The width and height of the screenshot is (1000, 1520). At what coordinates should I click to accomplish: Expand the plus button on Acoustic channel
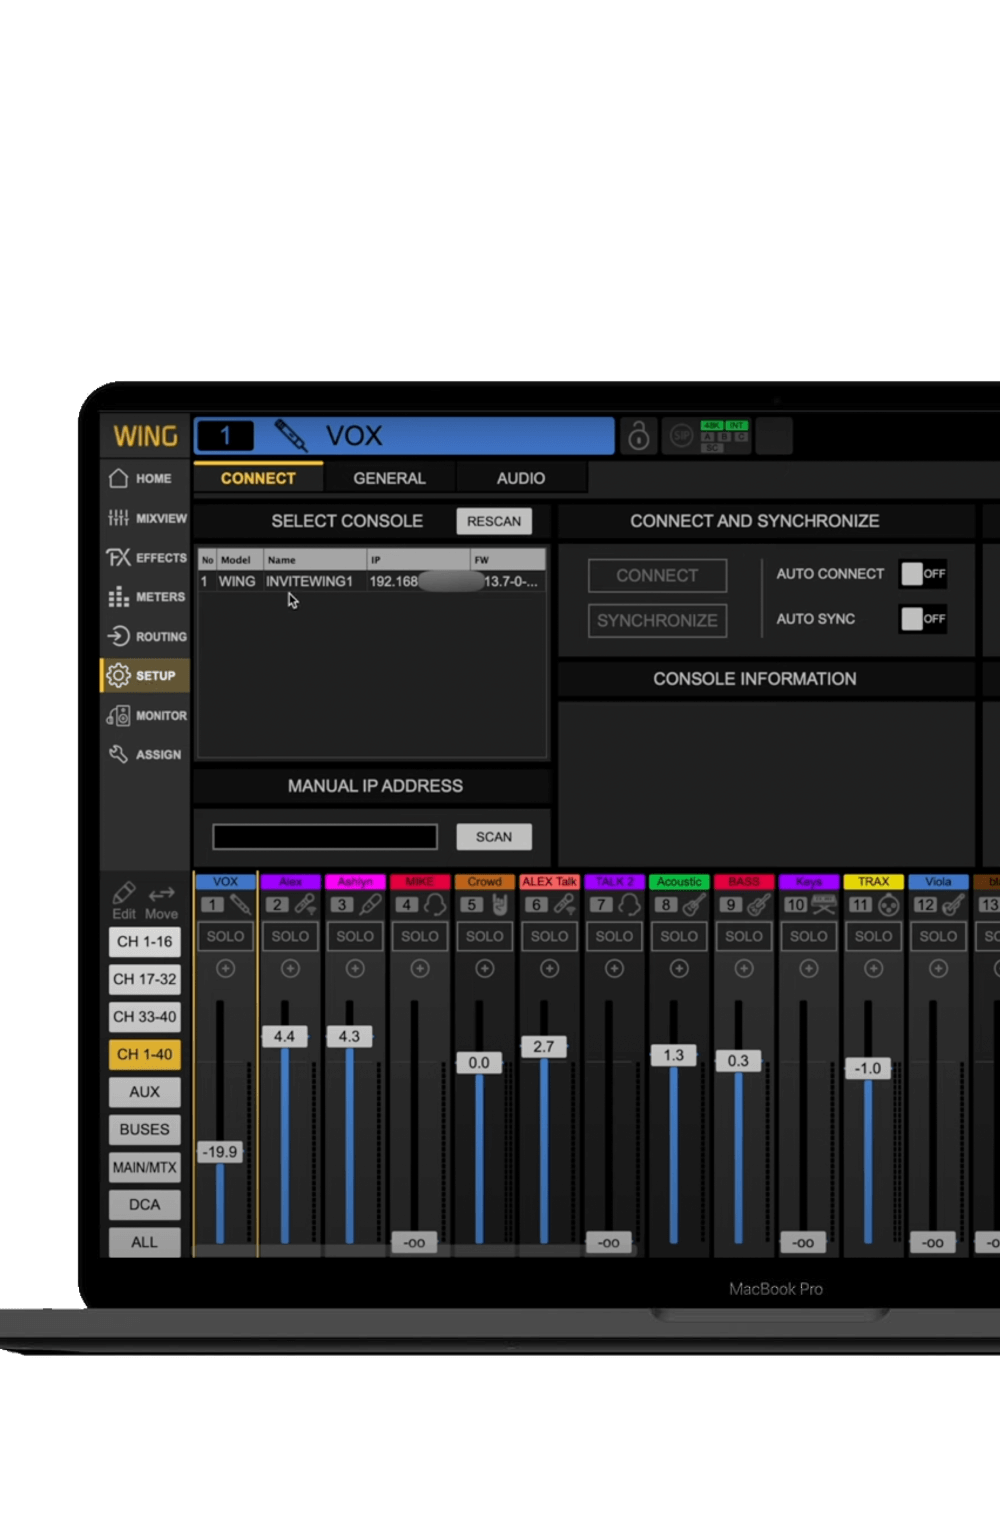click(x=679, y=968)
